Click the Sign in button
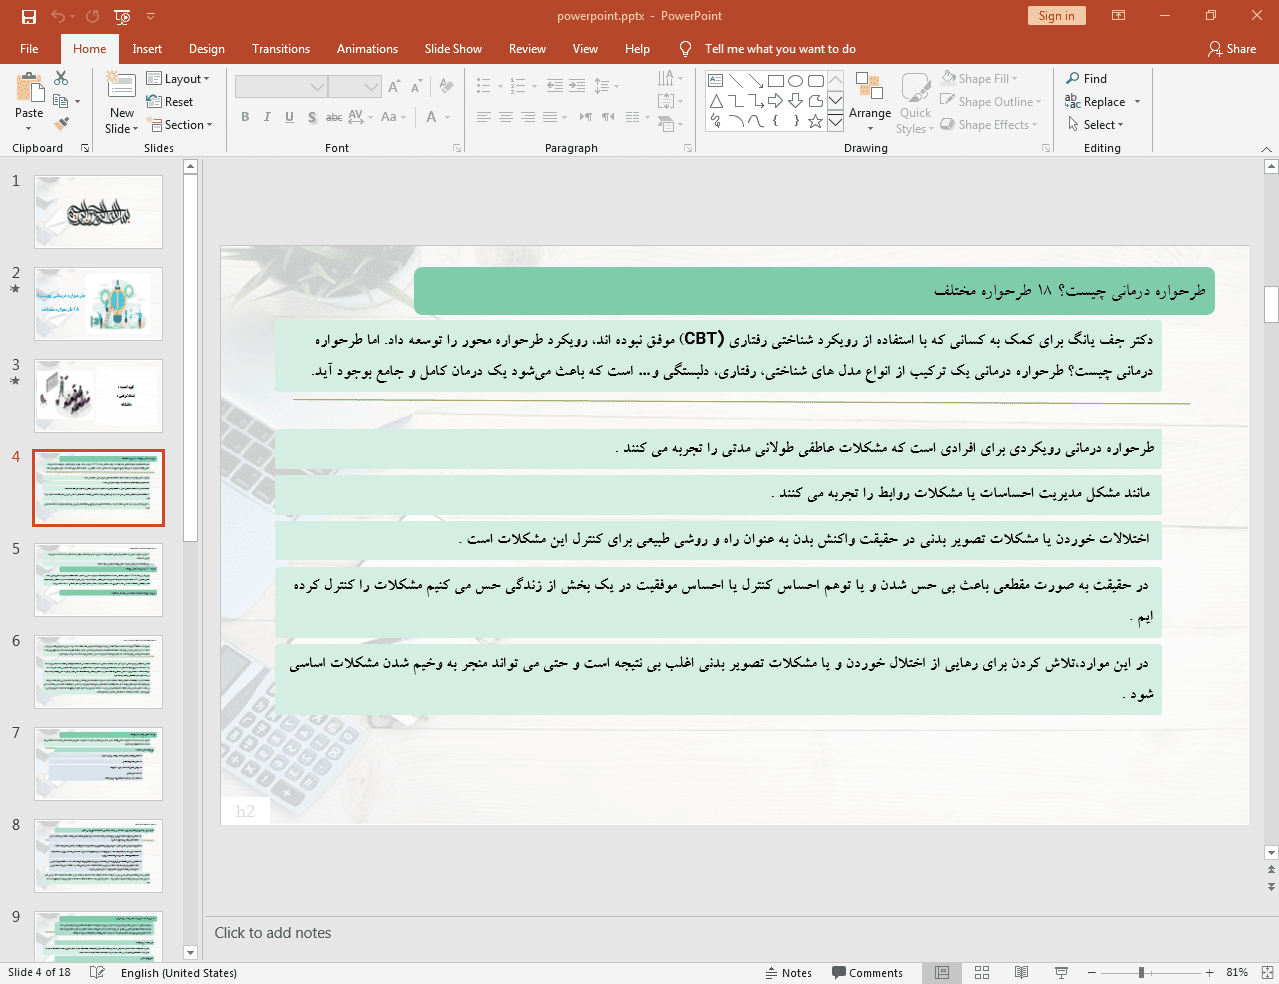The width and height of the screenshot is (1279, 984). tap(1056, 16)
